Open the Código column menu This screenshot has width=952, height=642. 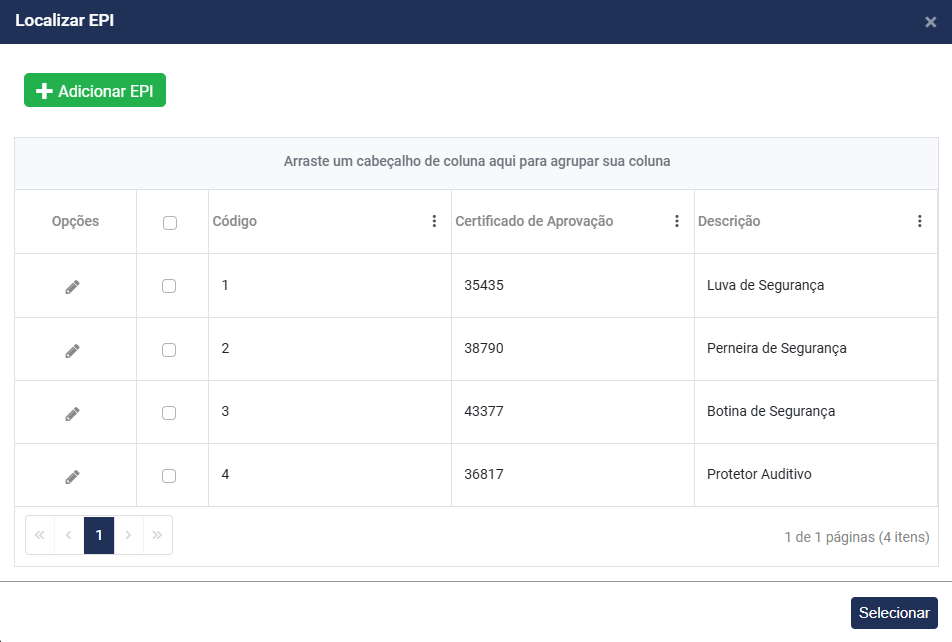[x=434, y=221]
